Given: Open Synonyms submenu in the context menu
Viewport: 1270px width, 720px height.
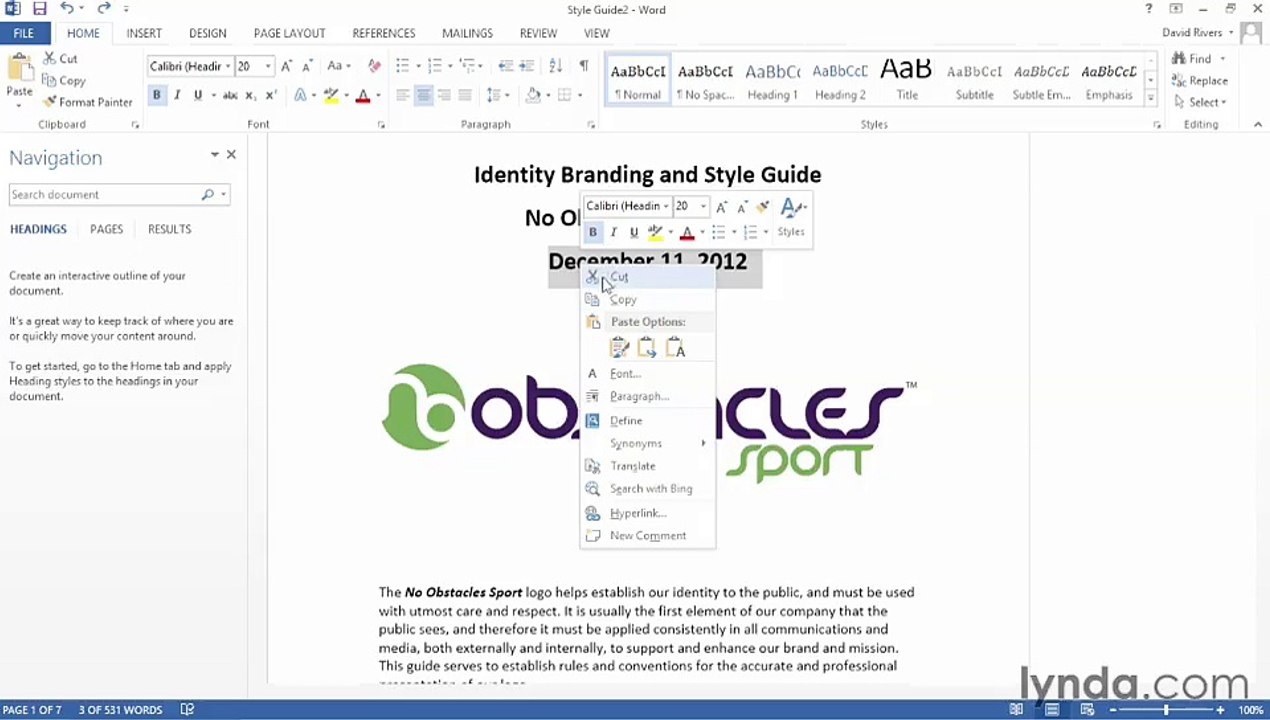Looking at the screenshot, I should point(648,443).
